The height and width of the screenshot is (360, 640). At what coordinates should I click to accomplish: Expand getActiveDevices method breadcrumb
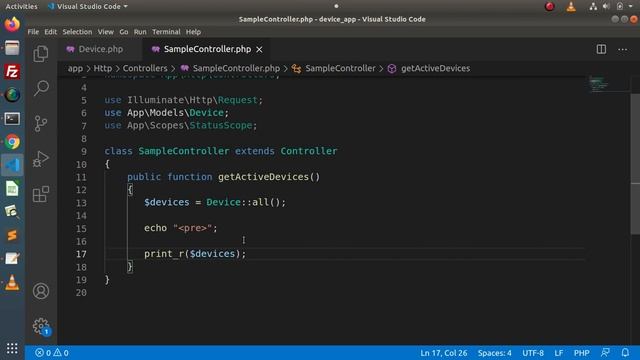pyautogui.click(x=435, y=69)
